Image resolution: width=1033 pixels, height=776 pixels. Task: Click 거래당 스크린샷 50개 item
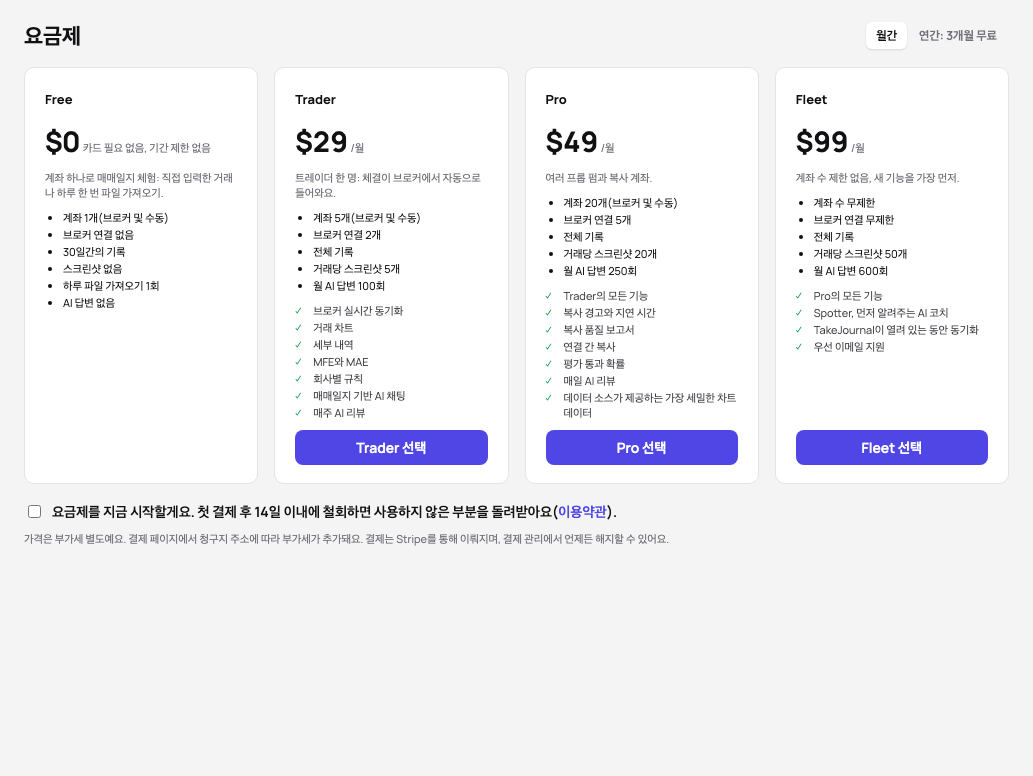pyautogui.click(x=860, y=254)
